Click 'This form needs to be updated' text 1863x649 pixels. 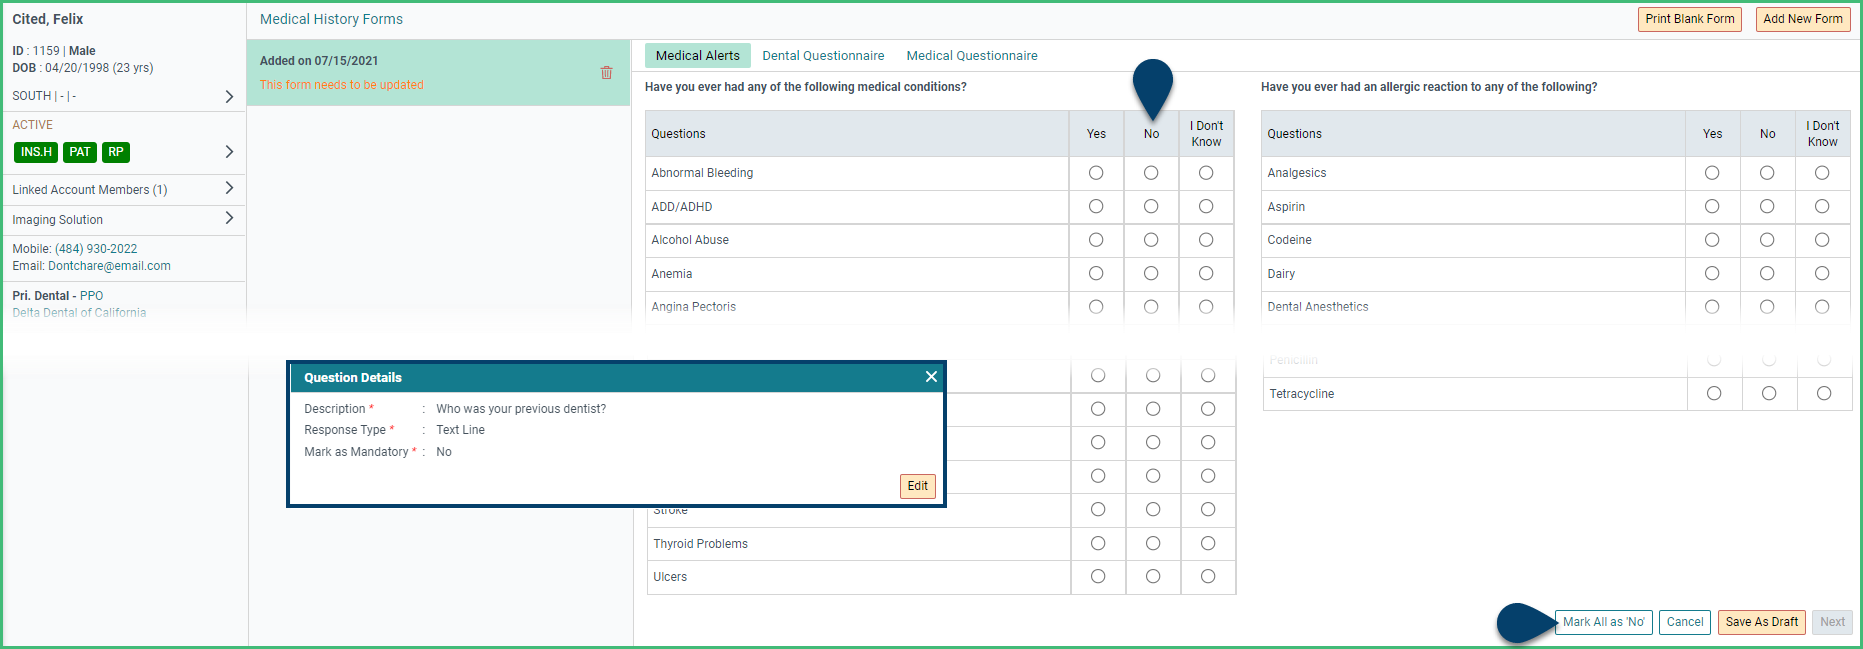(x=341, y=85)
